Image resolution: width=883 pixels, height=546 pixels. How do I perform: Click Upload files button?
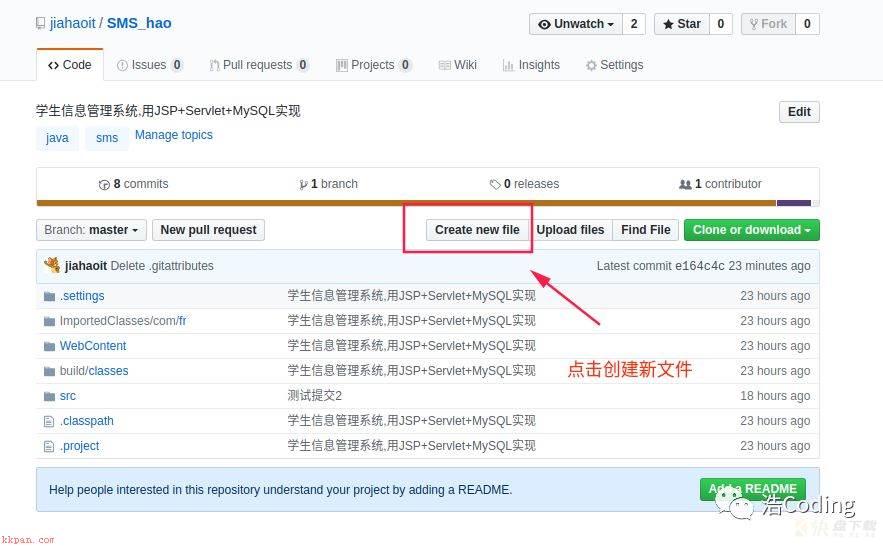tap(570, 230)
